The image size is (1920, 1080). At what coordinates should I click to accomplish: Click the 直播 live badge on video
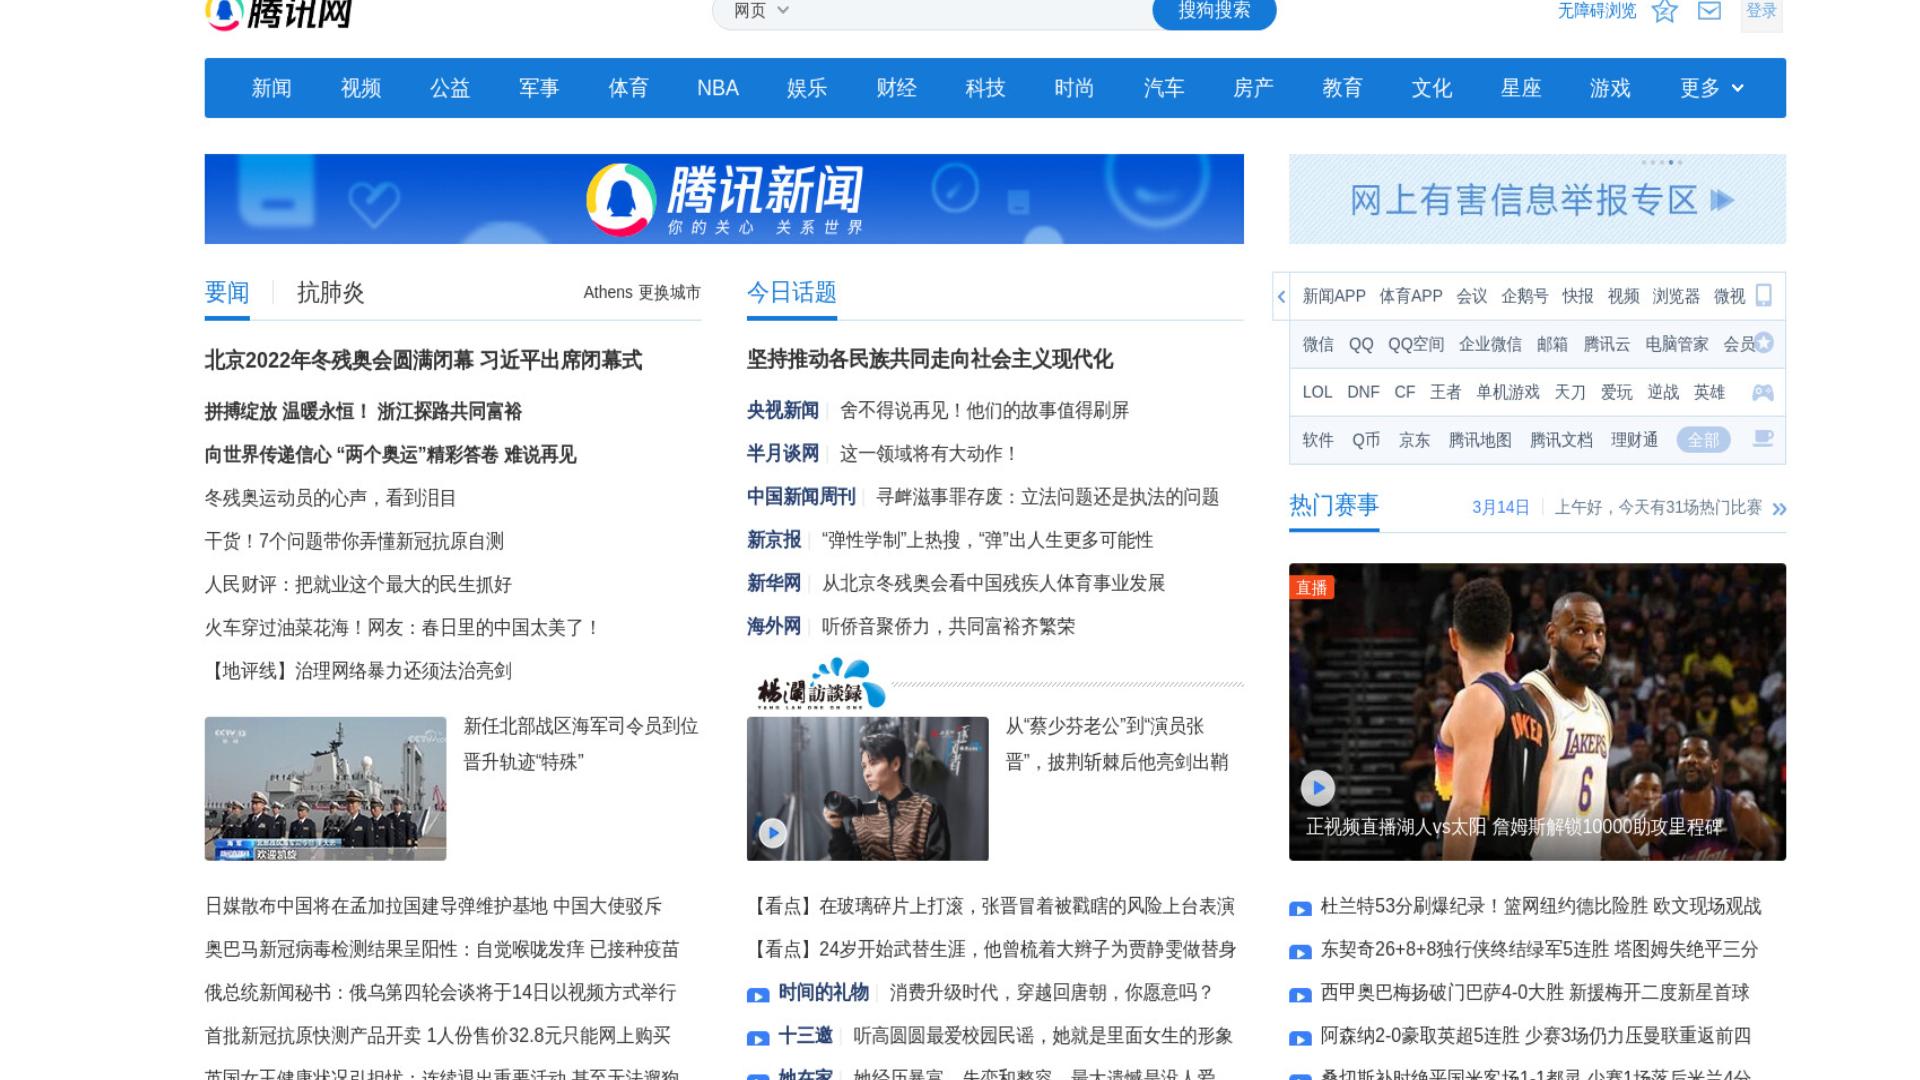click(1311, 587)
